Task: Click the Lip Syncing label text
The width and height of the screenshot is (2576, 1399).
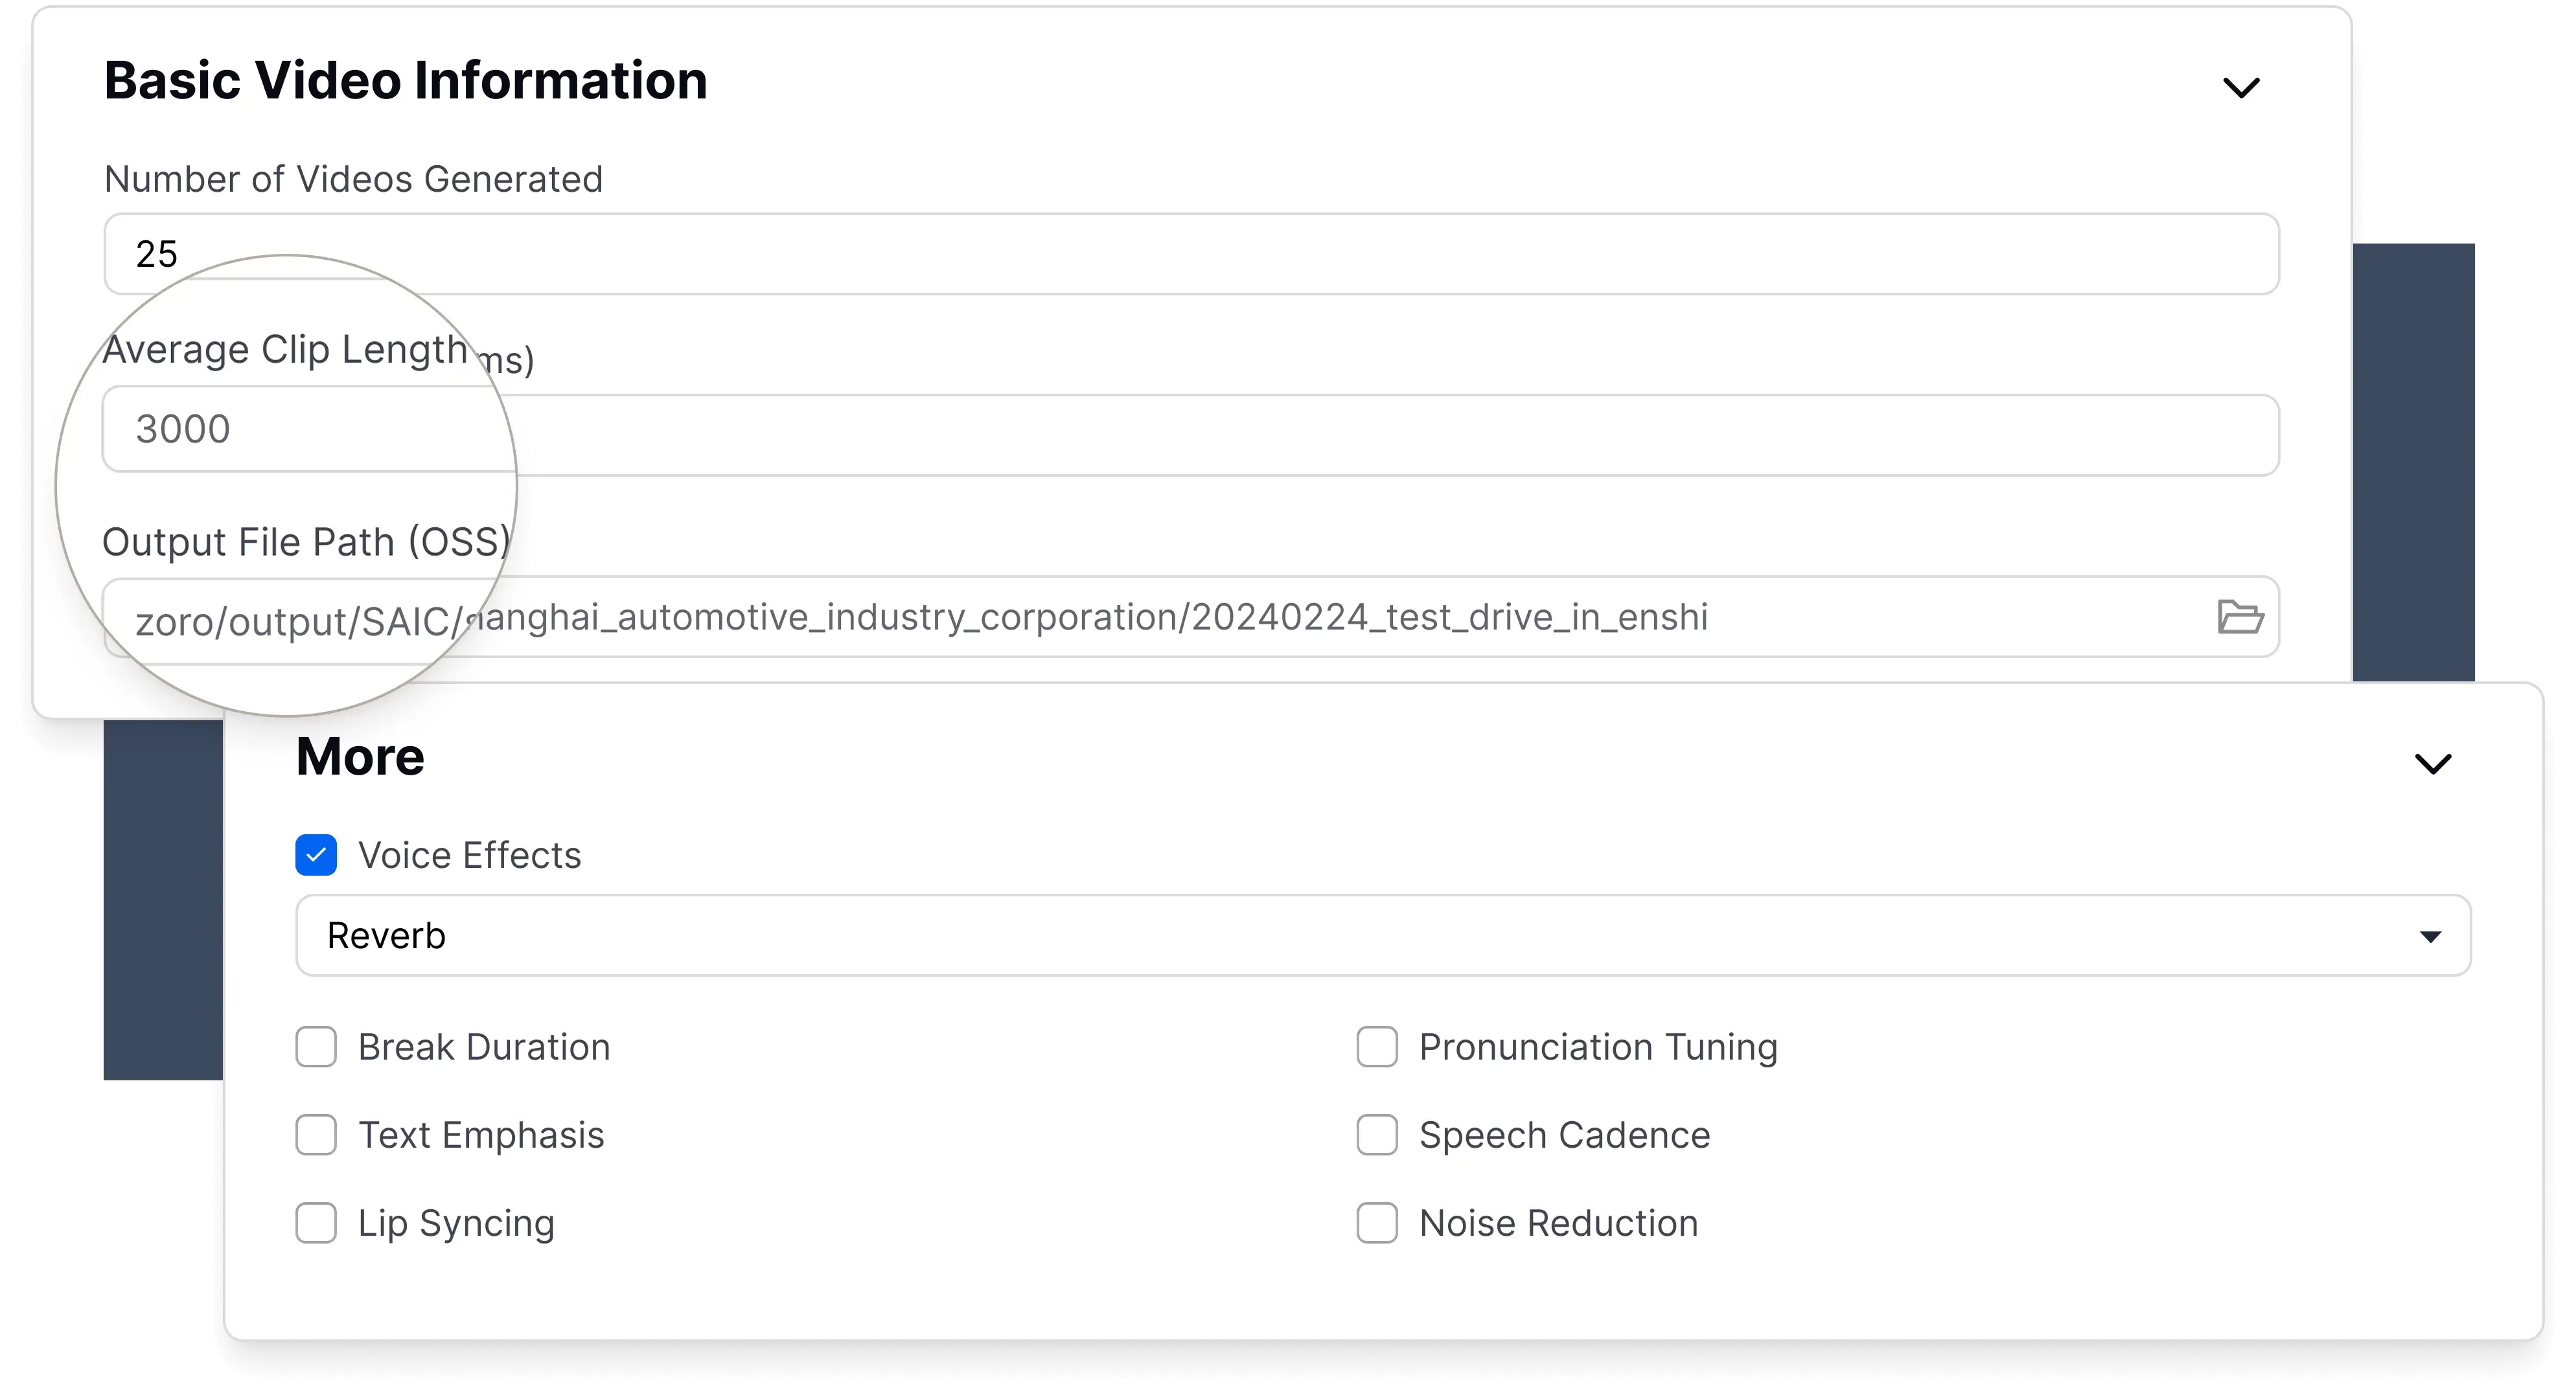Action: (x=456, y=1224)
